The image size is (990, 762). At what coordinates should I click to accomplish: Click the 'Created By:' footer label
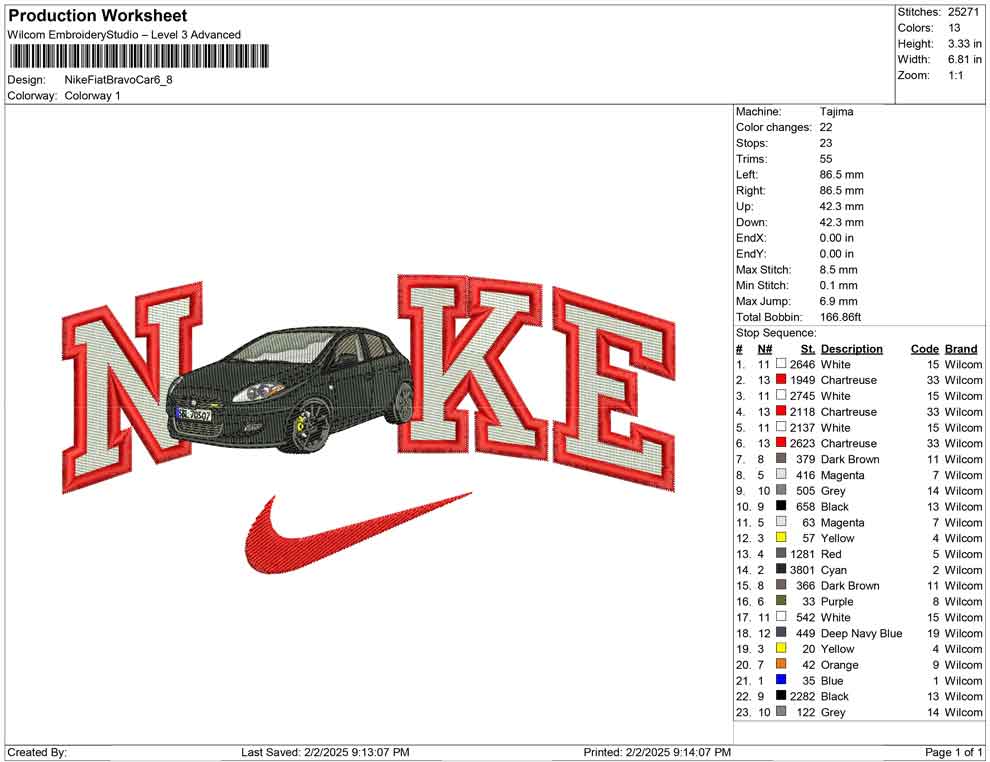point(37,753)
